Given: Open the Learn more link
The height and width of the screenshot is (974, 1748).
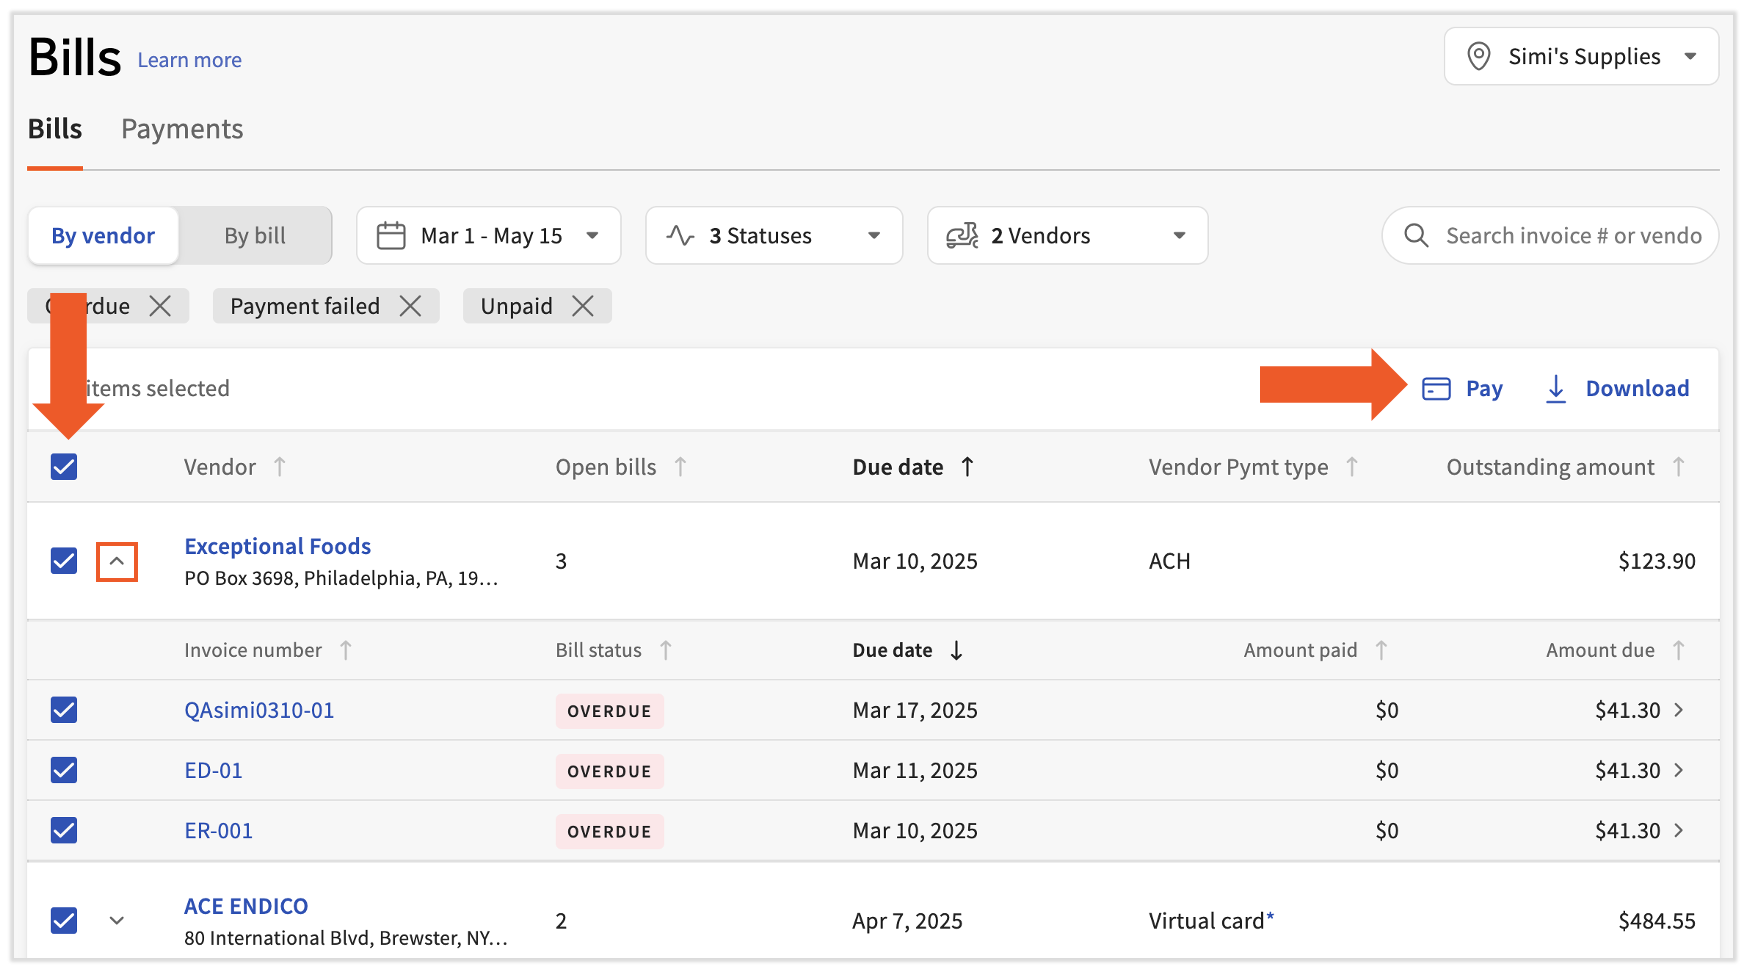Looking at the screenshot, I should pos(189,60).
